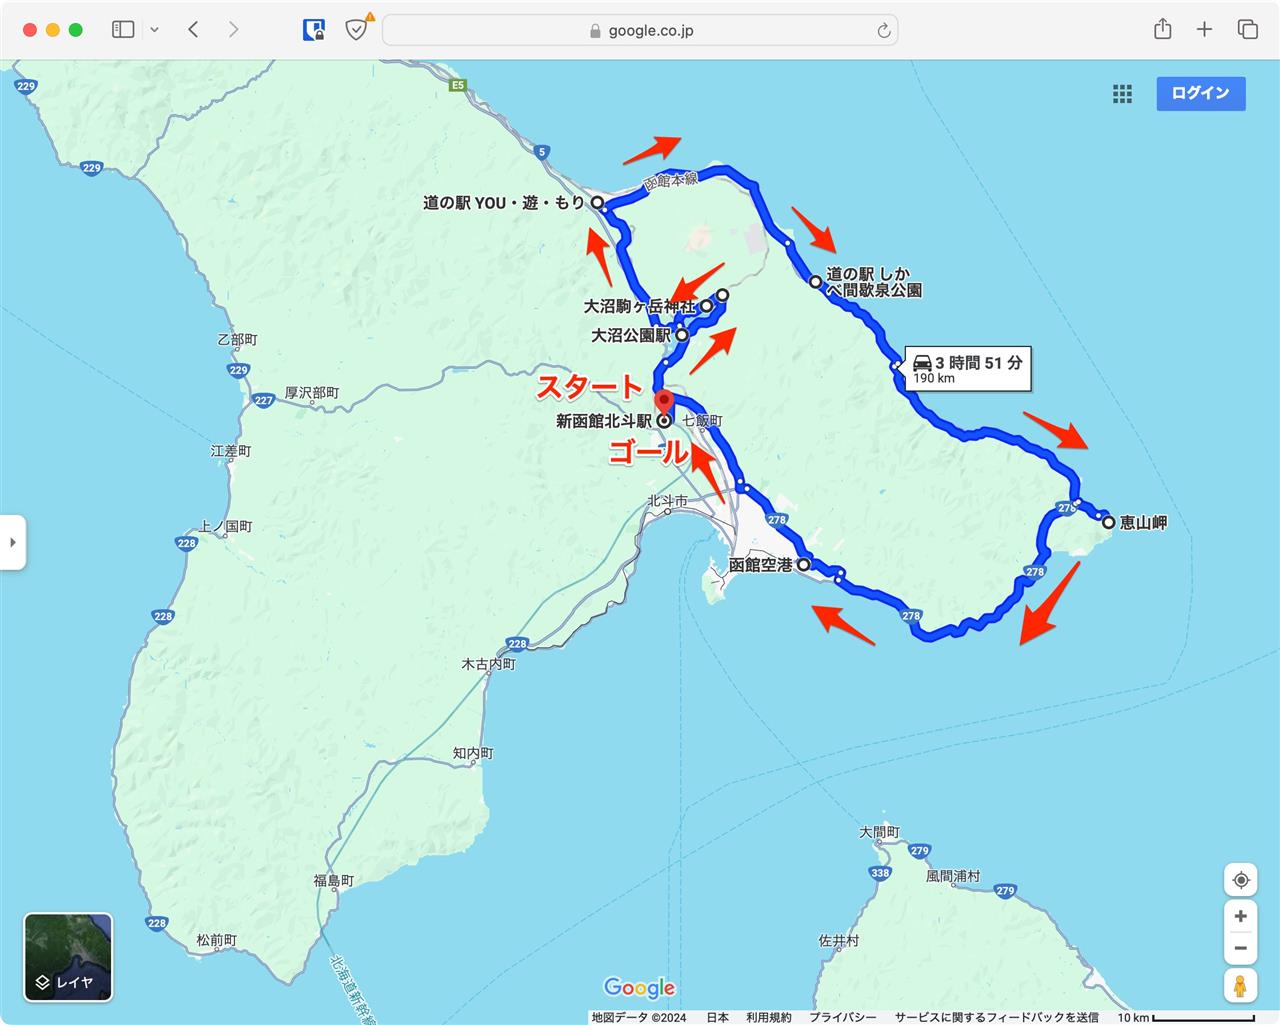Show tab overview

1247,30
